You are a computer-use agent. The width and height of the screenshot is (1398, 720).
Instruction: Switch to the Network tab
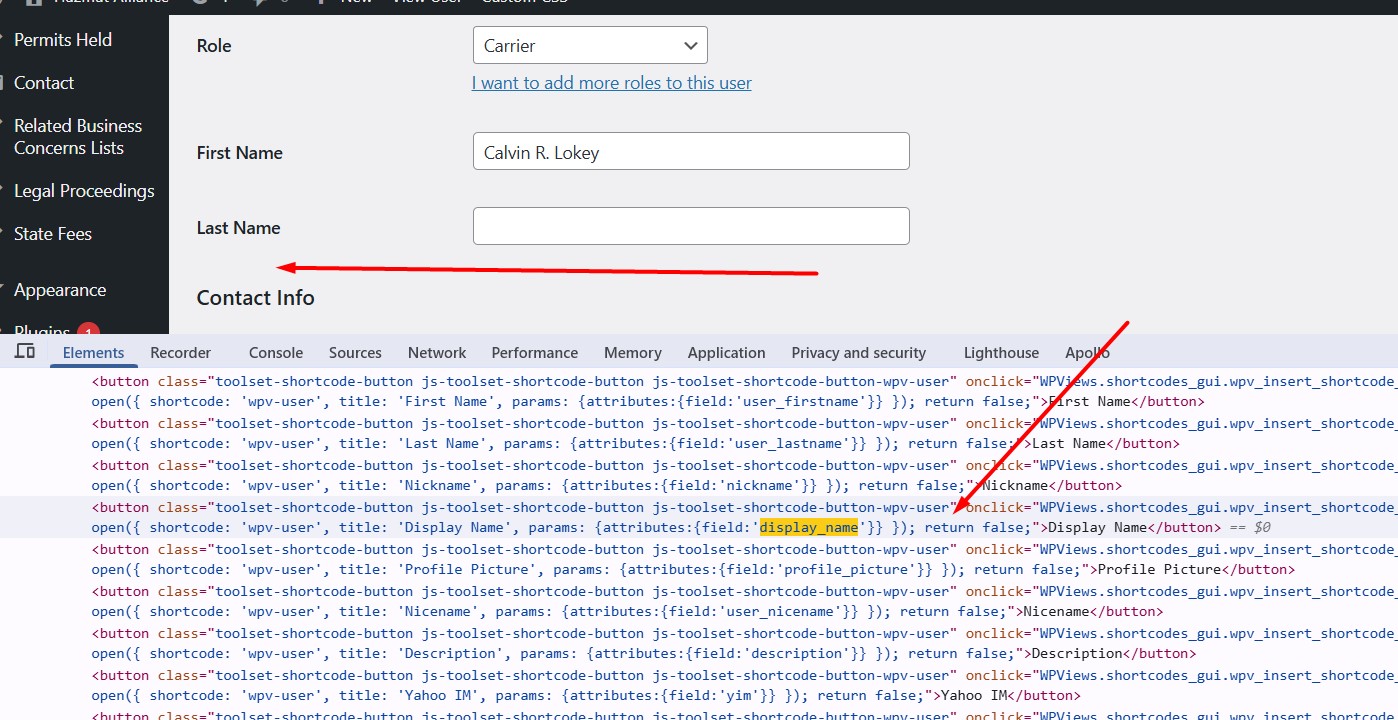[x=437, y=353]
